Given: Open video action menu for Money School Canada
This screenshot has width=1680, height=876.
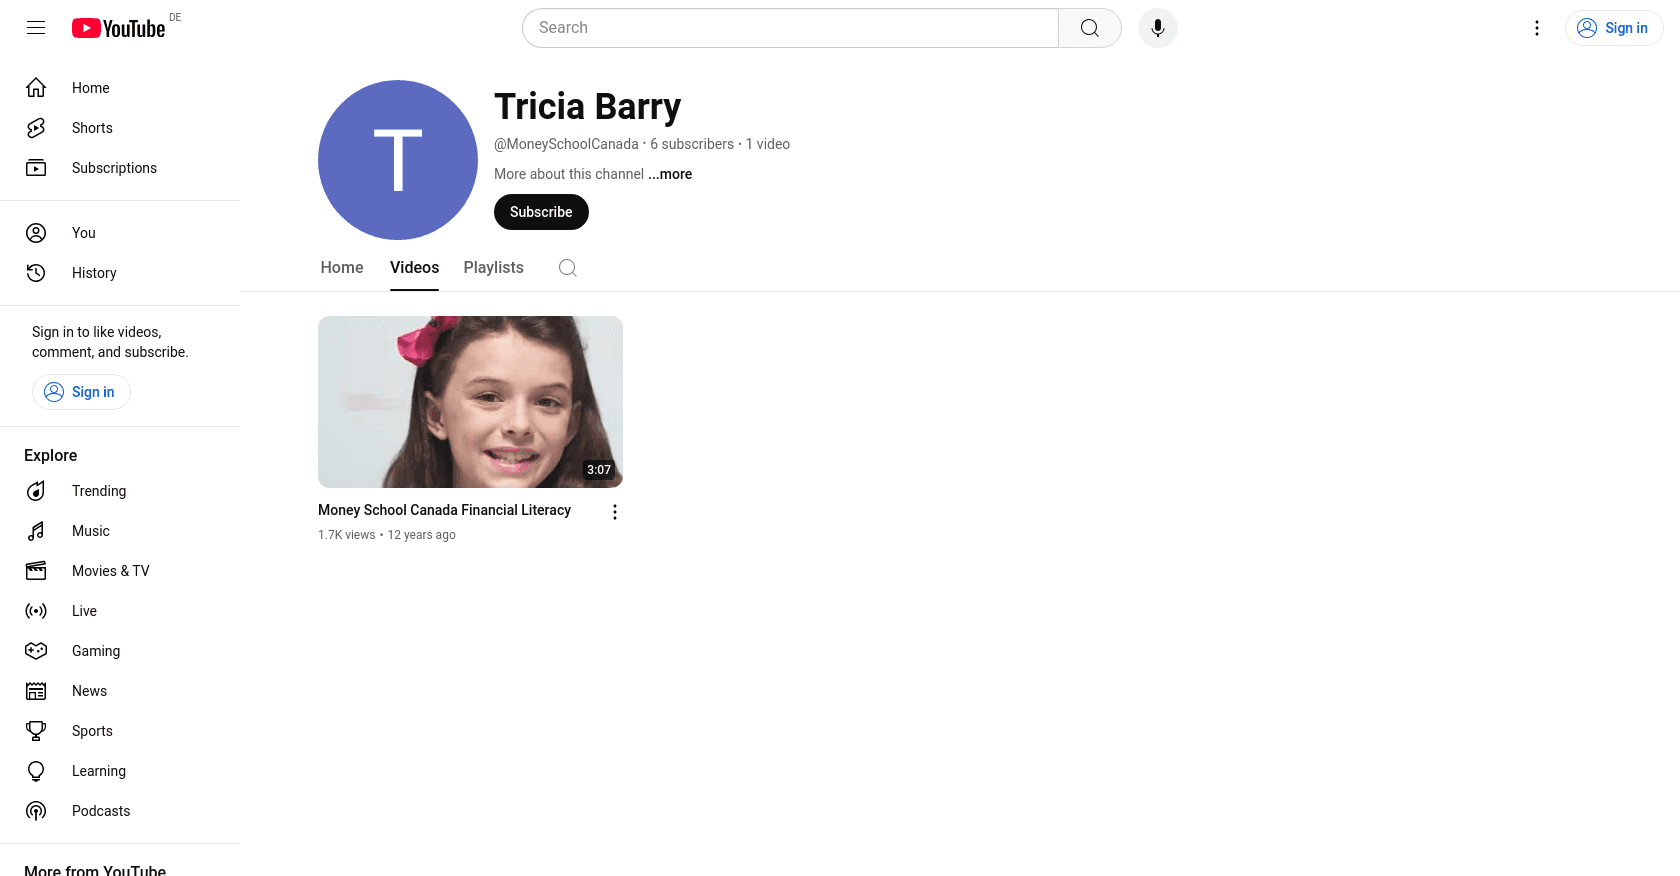Looking at the screenshot, I should click(x=614, y=512).
